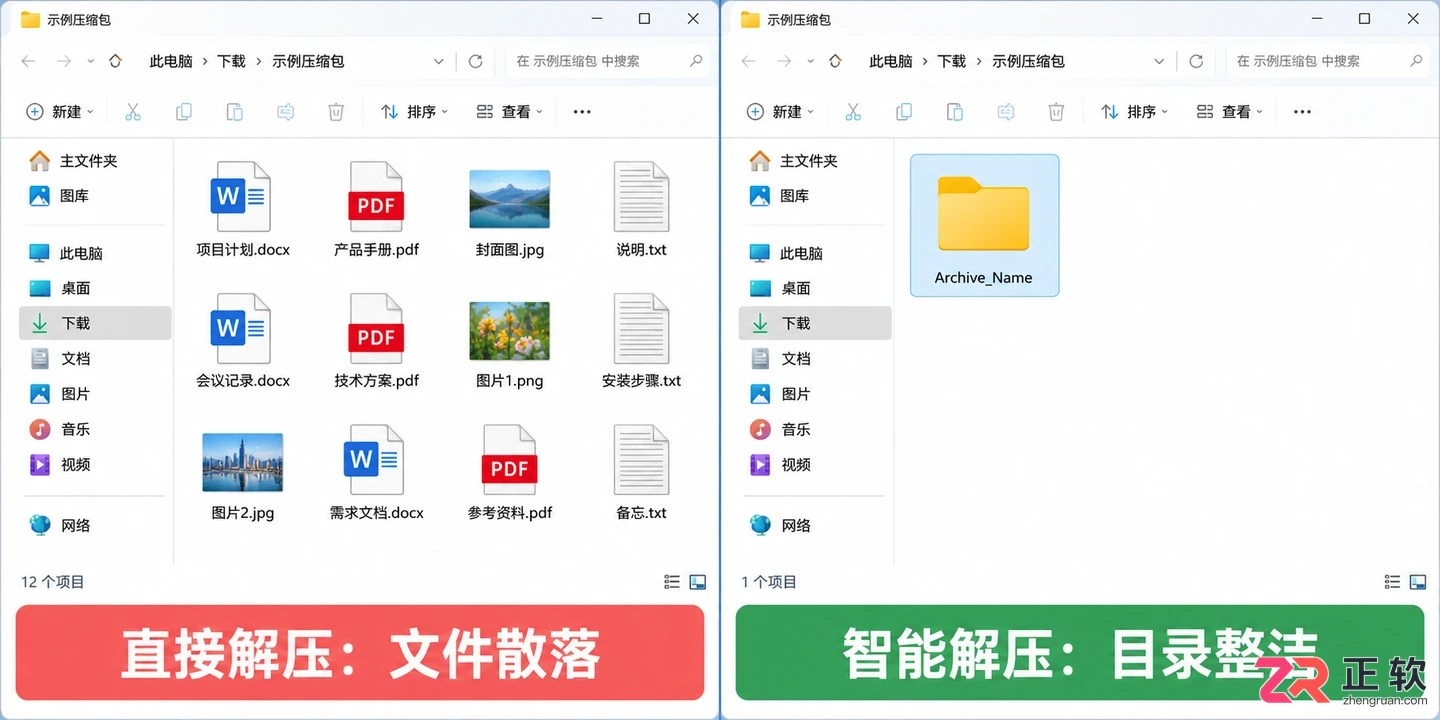Click forward arrow in left window
The width and height of the screenshot is (1440, 720).
(x=64, y=61)
